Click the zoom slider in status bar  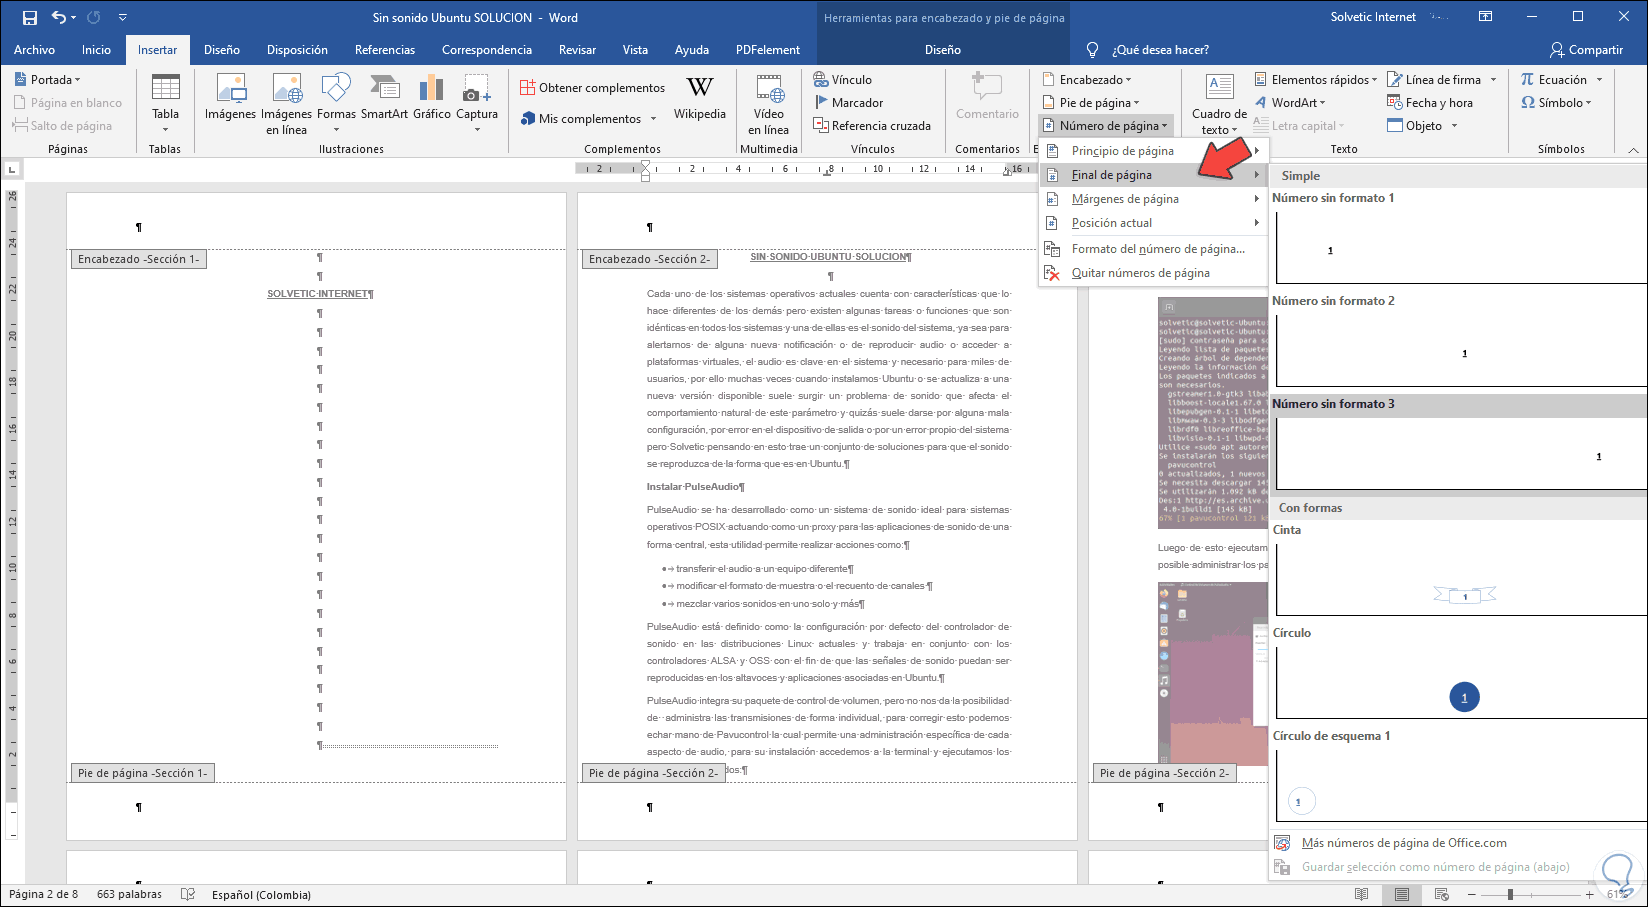click(1511, 894)
